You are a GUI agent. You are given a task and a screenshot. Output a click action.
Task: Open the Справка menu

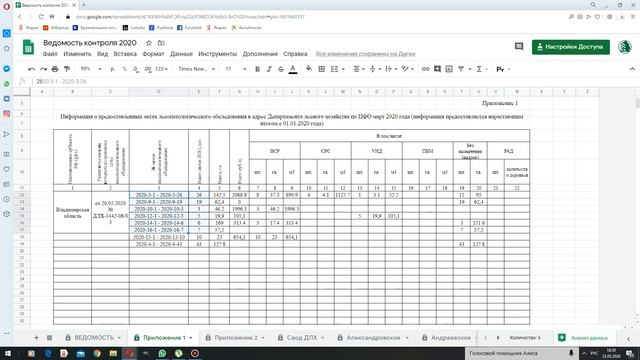[x=295, y=54]
